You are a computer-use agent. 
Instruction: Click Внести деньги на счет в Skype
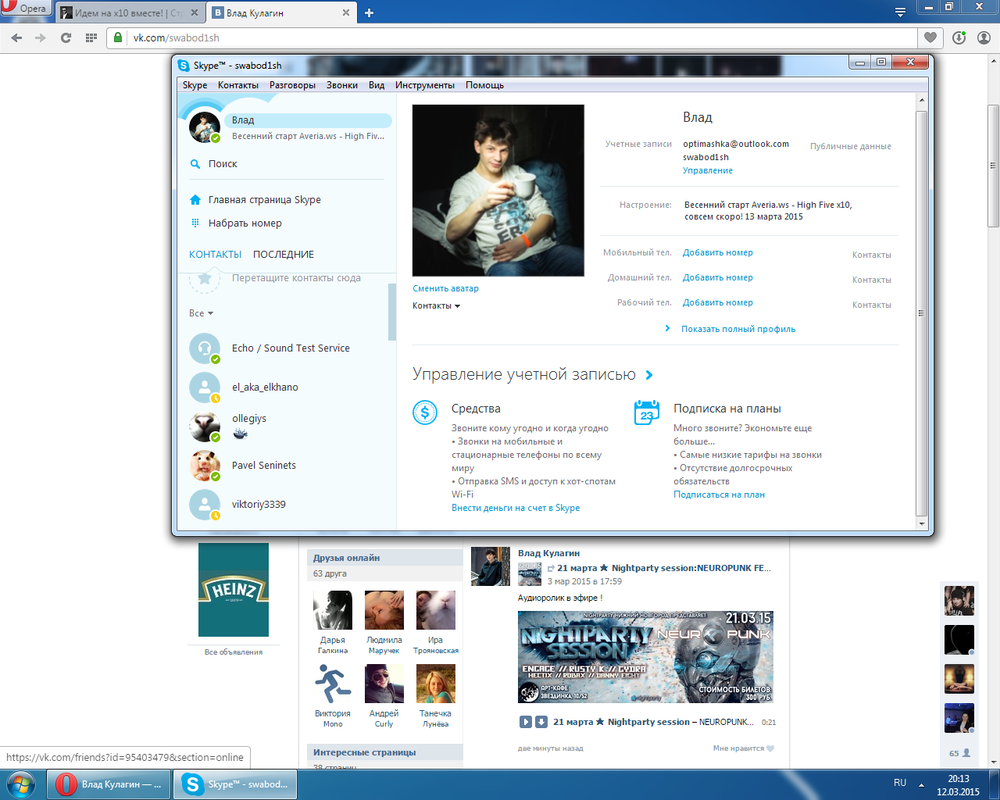pyautogui.click(x=515, y=508)
